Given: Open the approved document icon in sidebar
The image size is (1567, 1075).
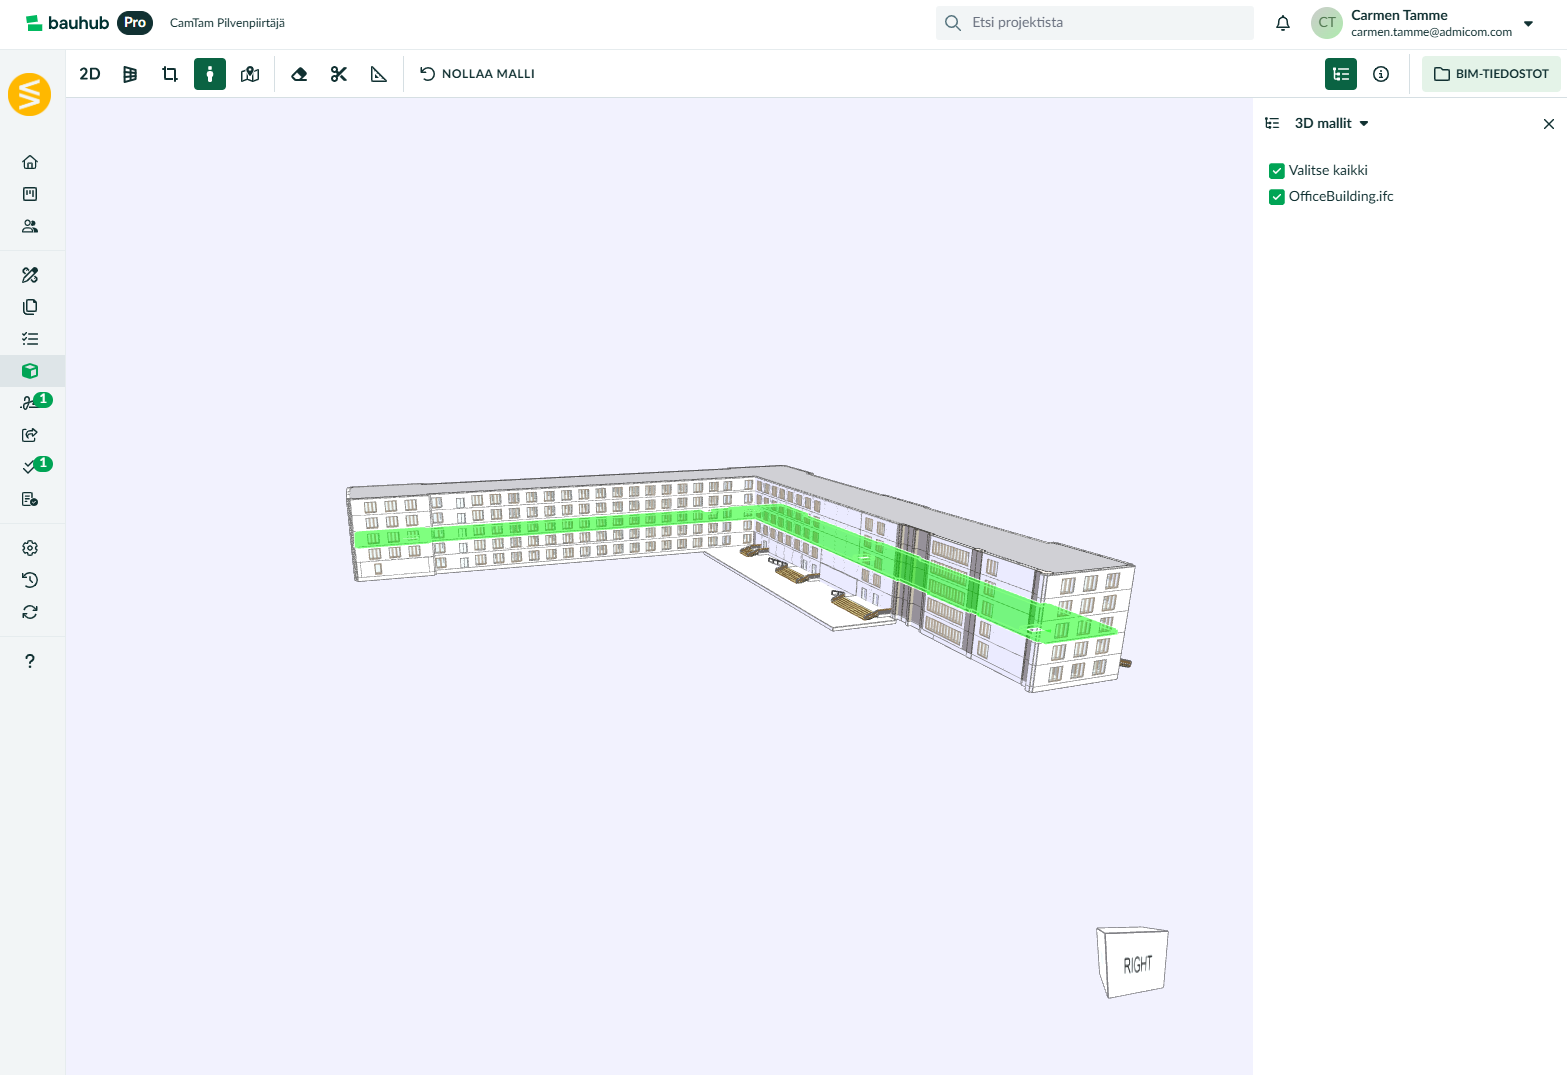Looking at the screenshot, I should 30,499.
